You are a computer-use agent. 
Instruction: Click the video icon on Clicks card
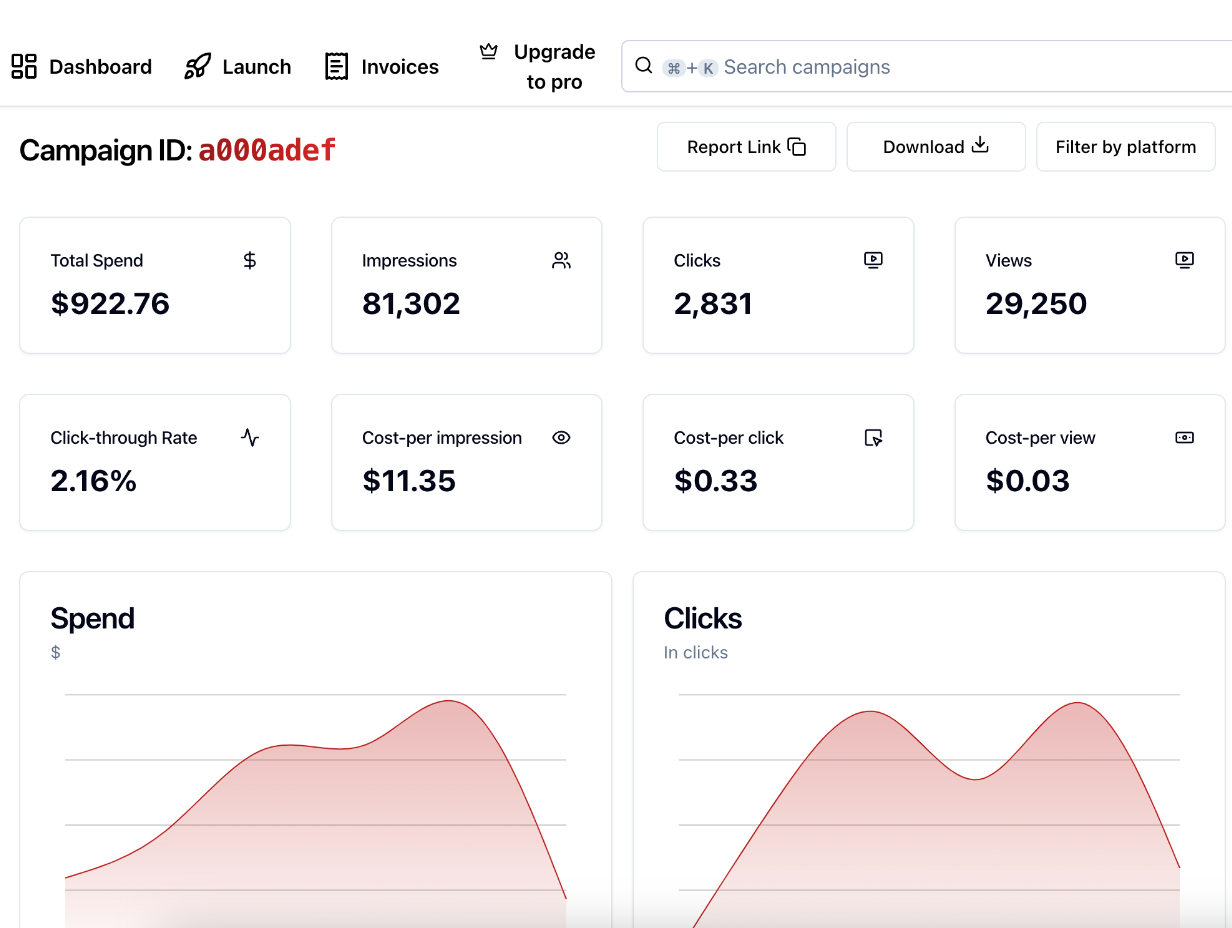(x=873, y=259)
